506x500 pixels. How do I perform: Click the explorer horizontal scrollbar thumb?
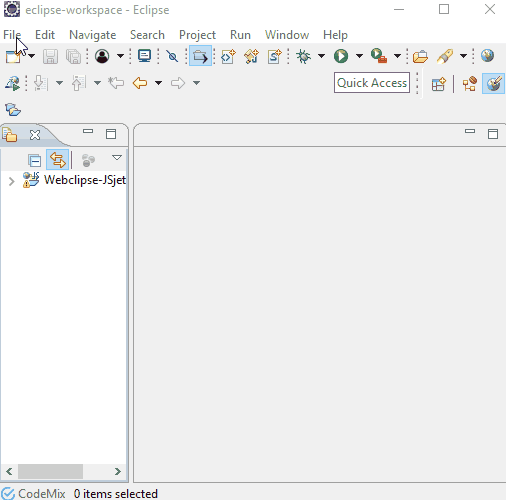(x=50, y=471)
